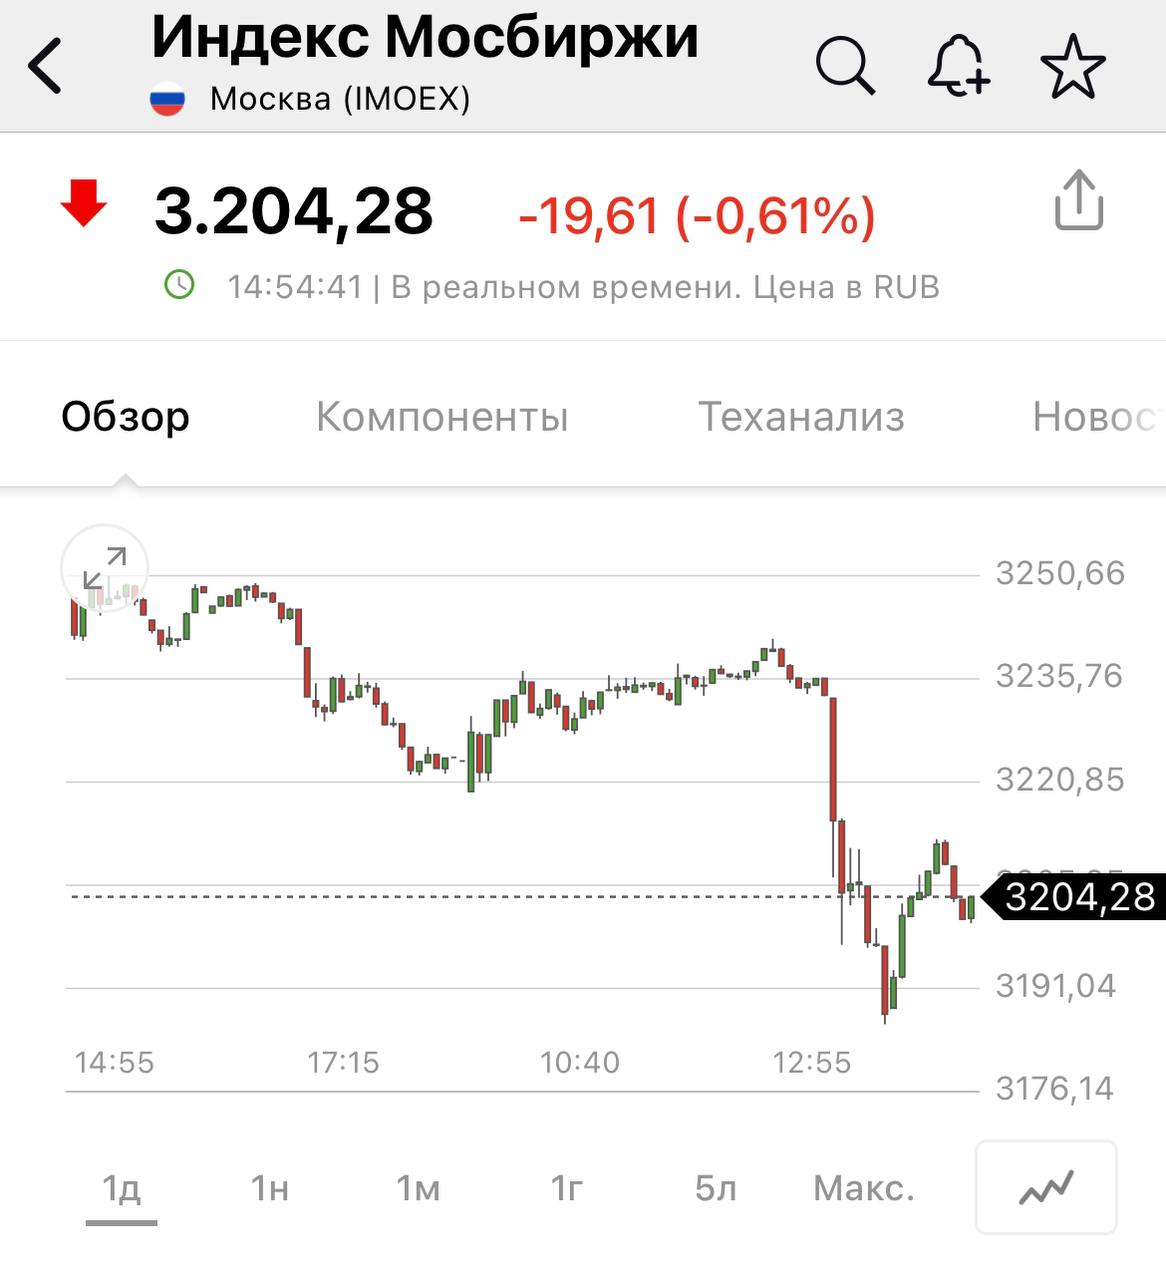1166x1280 pixels.
Task: Switch to the Теханализ tab
Action: coord(801,417)
